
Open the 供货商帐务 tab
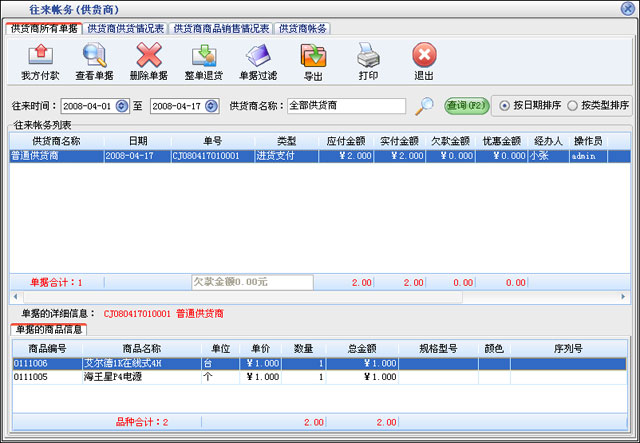(302, 28)
